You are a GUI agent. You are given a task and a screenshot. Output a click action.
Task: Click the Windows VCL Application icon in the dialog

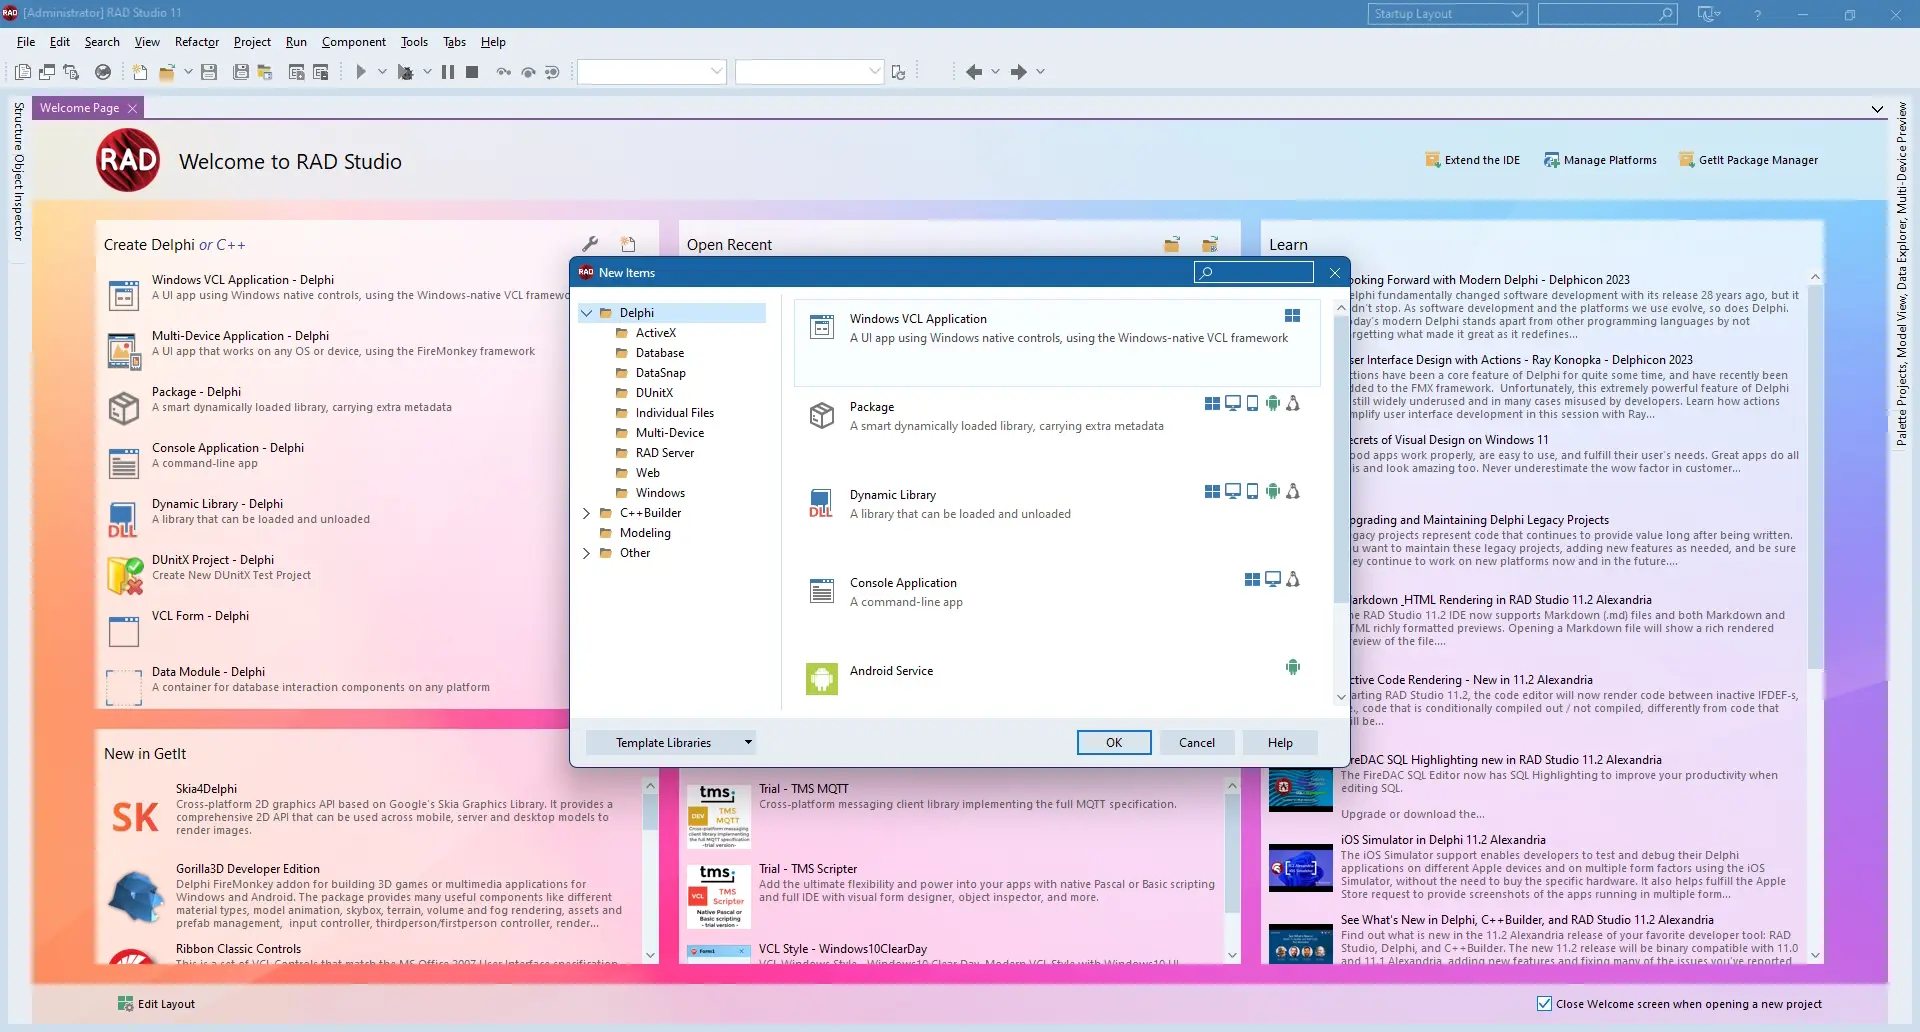[822, 327]
